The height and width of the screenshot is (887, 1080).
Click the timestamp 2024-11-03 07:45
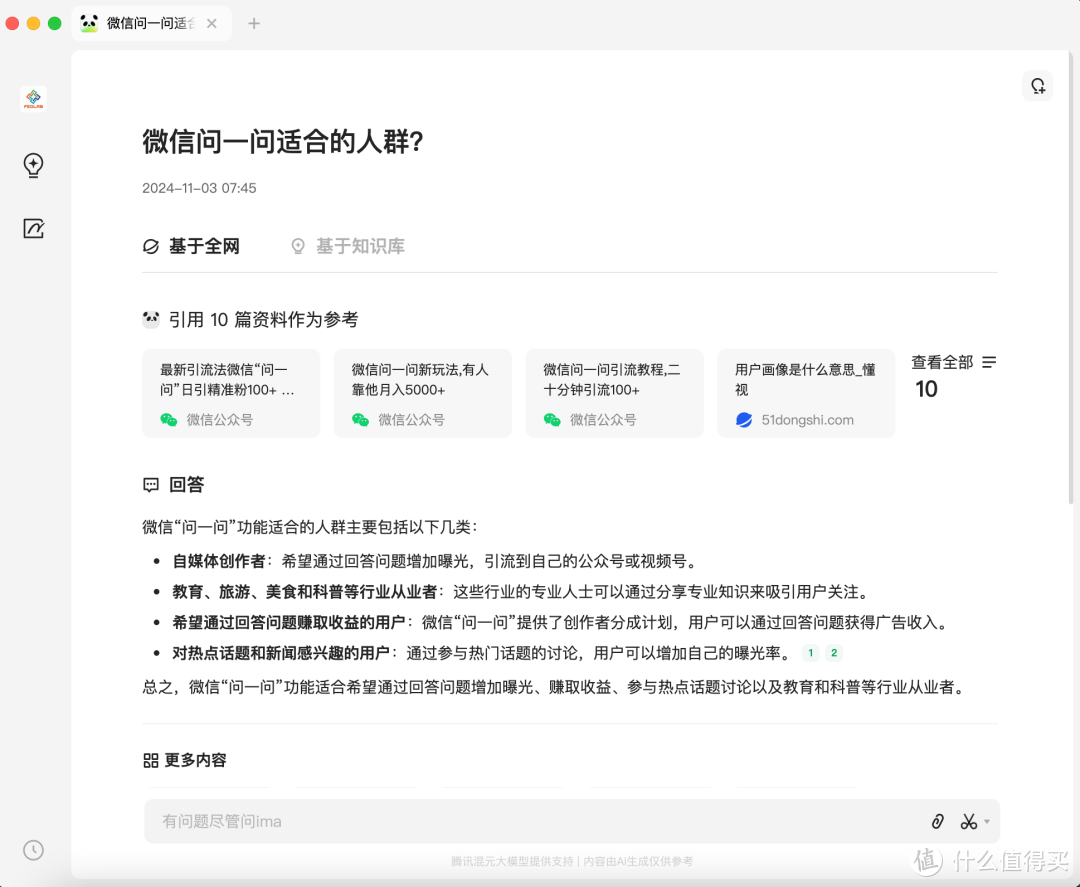(x=199, y=188)
